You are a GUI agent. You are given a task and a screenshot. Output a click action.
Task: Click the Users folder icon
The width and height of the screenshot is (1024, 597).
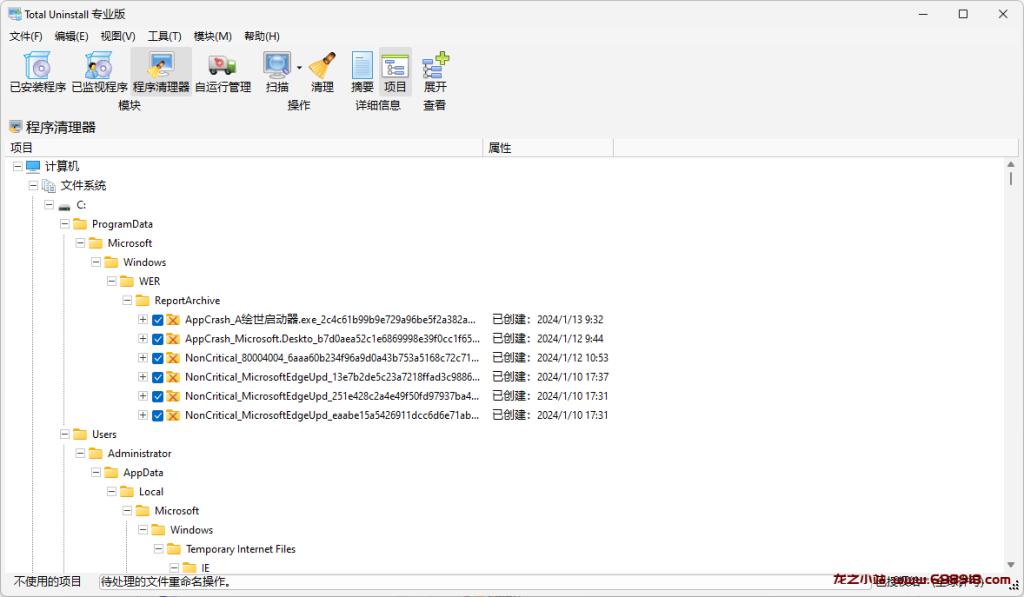coord(80,434)
